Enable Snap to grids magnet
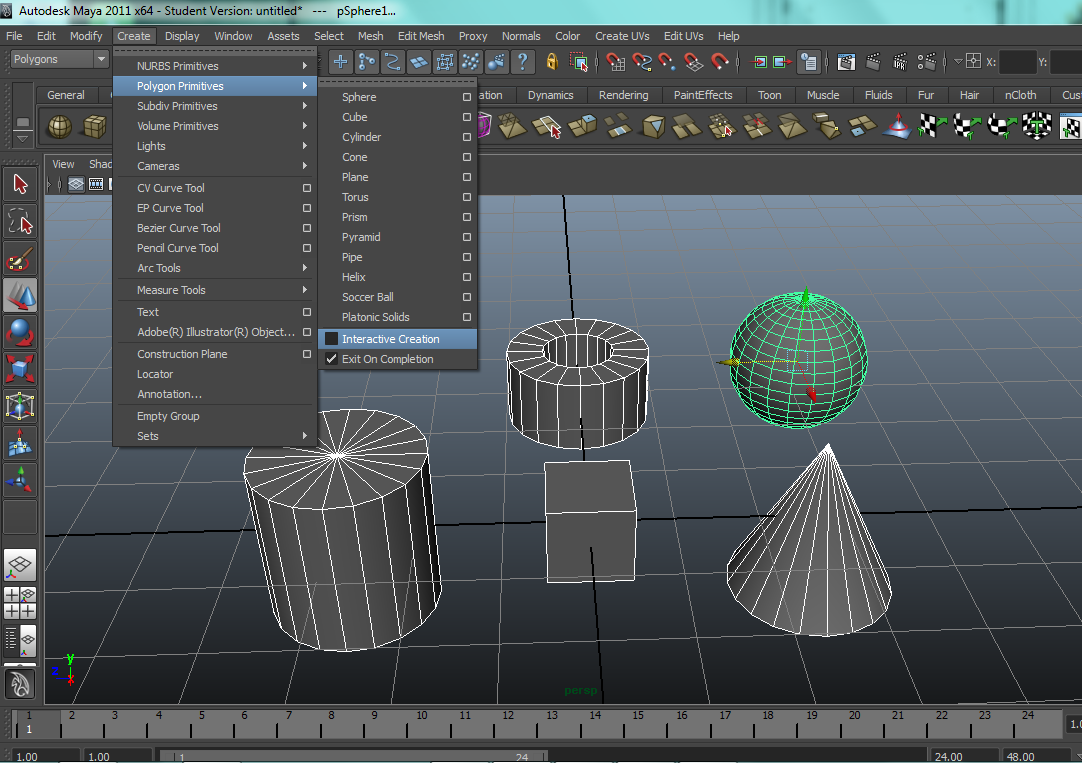Screen dimensions: 1082x763 (615, 62)
